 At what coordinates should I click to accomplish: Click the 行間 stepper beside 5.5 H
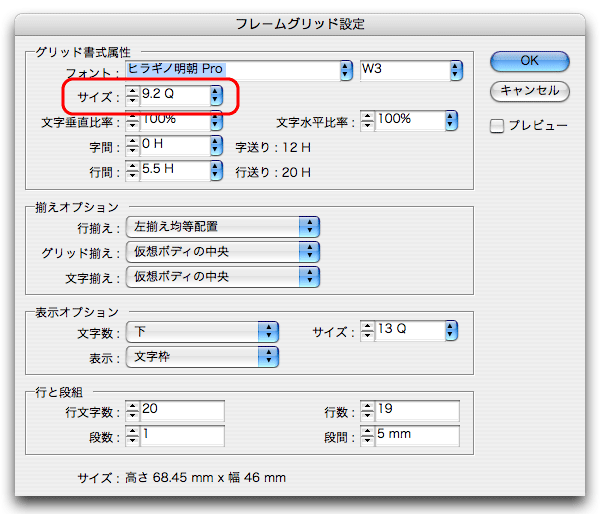(x=132, y=171)
